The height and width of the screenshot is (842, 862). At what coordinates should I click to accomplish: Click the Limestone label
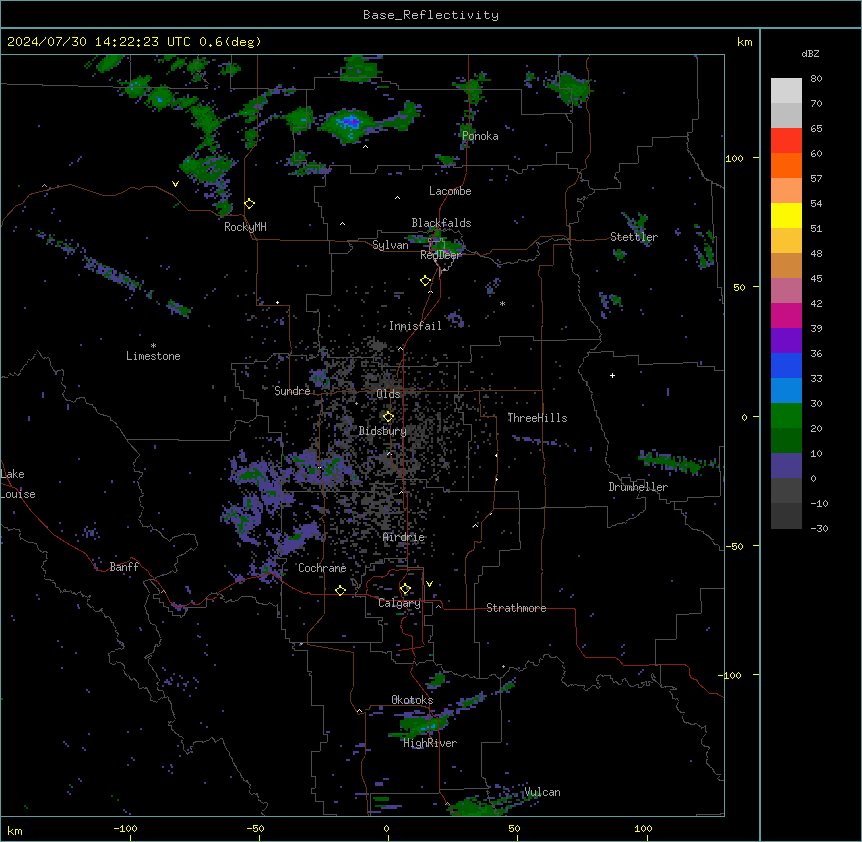[153, 356]
